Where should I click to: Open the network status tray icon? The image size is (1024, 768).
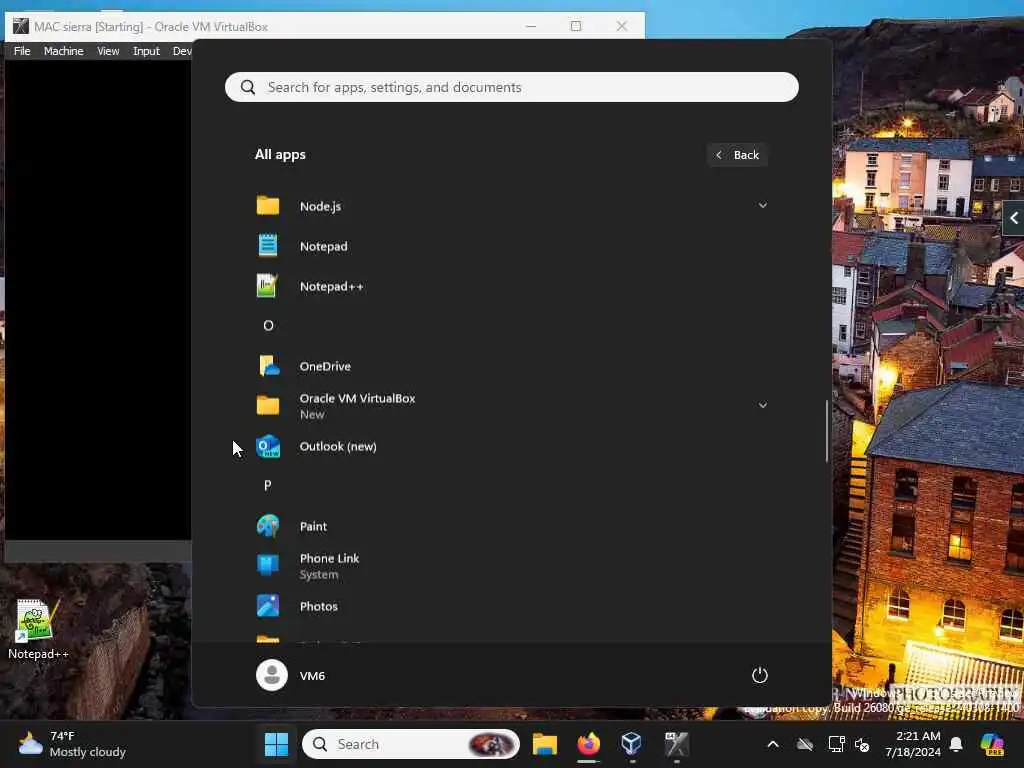pyautogui.click(x=836, y=744)
